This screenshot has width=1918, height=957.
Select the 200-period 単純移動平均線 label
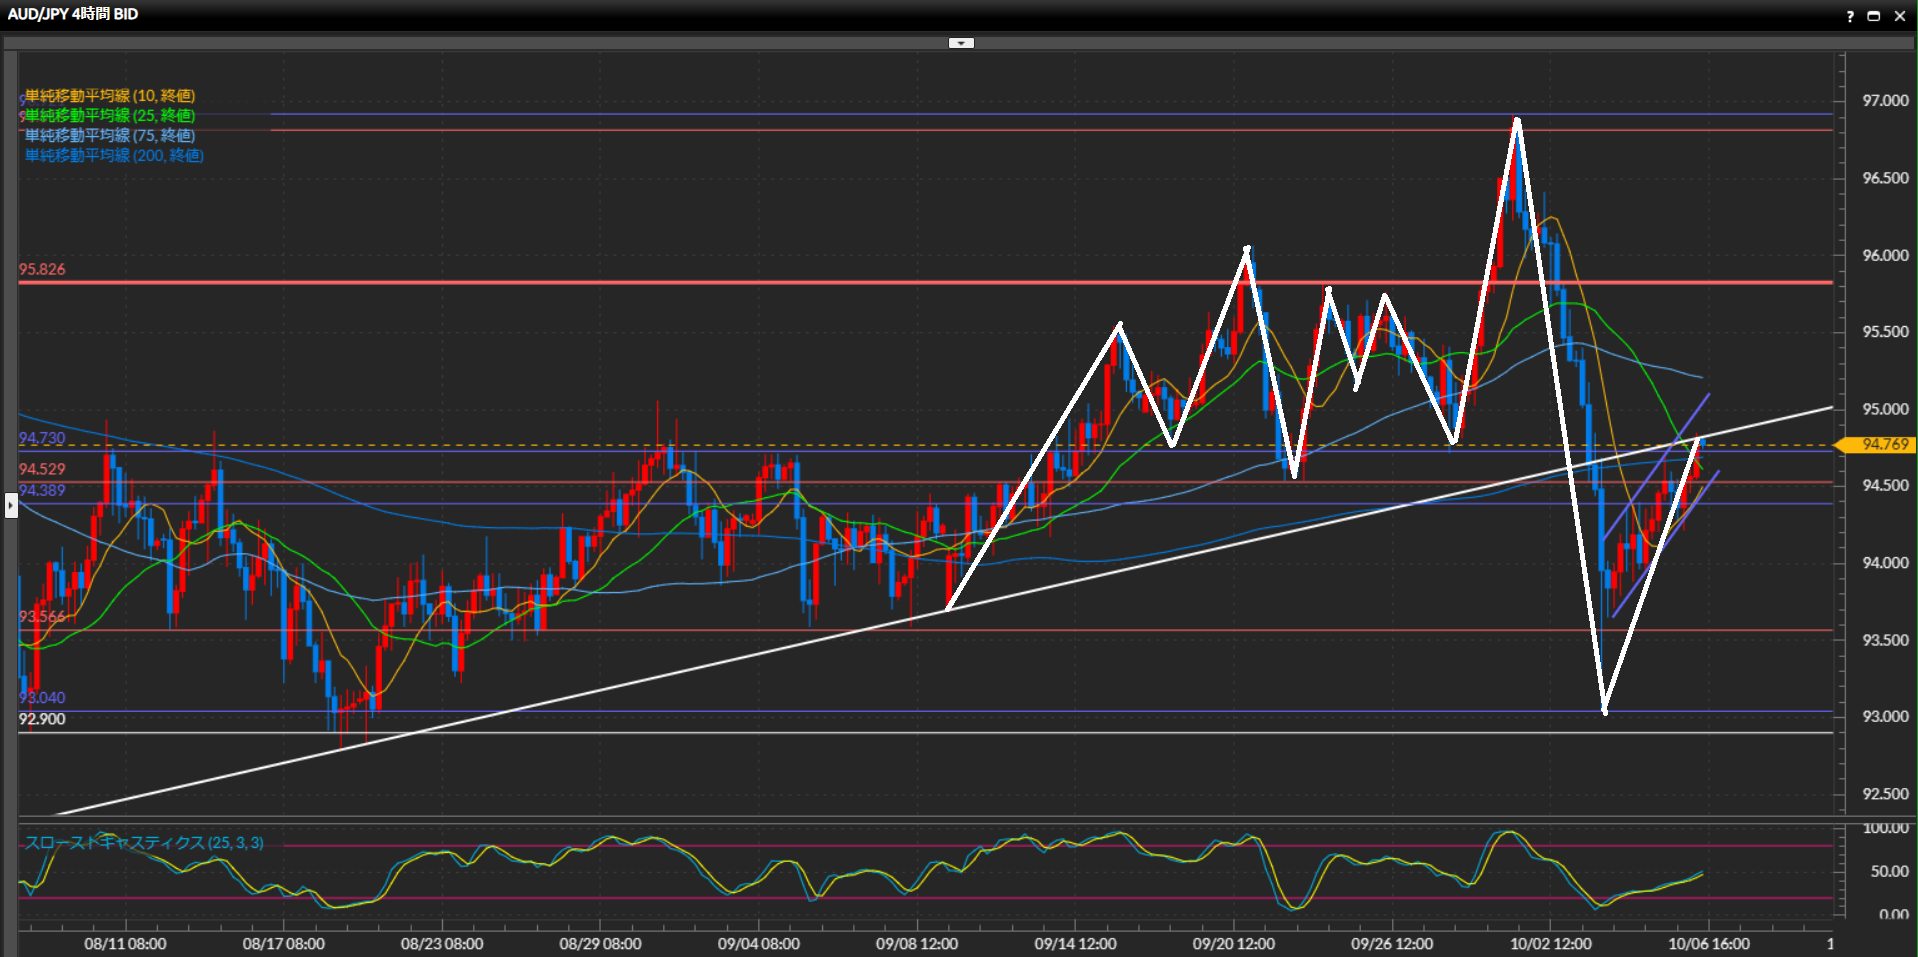[114, 156]
